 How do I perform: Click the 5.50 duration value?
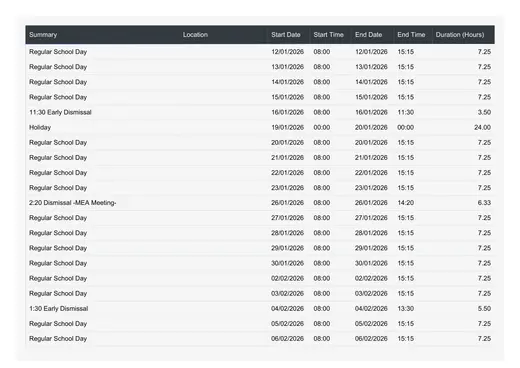[484, 308]
